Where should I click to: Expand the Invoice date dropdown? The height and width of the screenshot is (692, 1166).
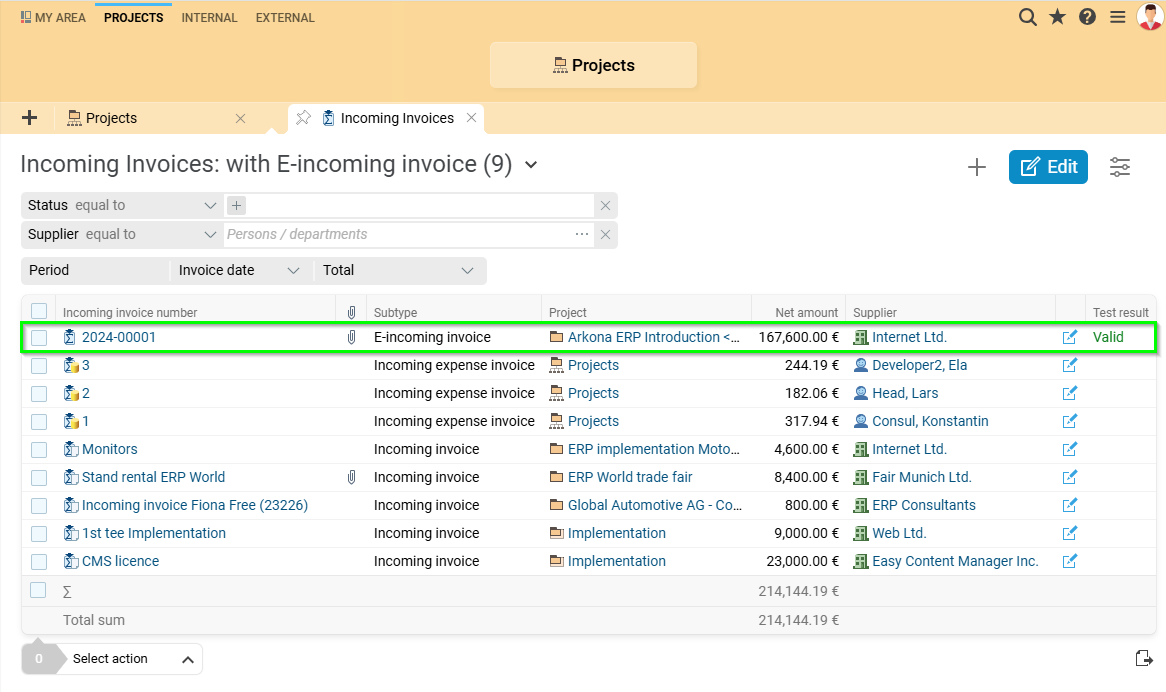240,270
